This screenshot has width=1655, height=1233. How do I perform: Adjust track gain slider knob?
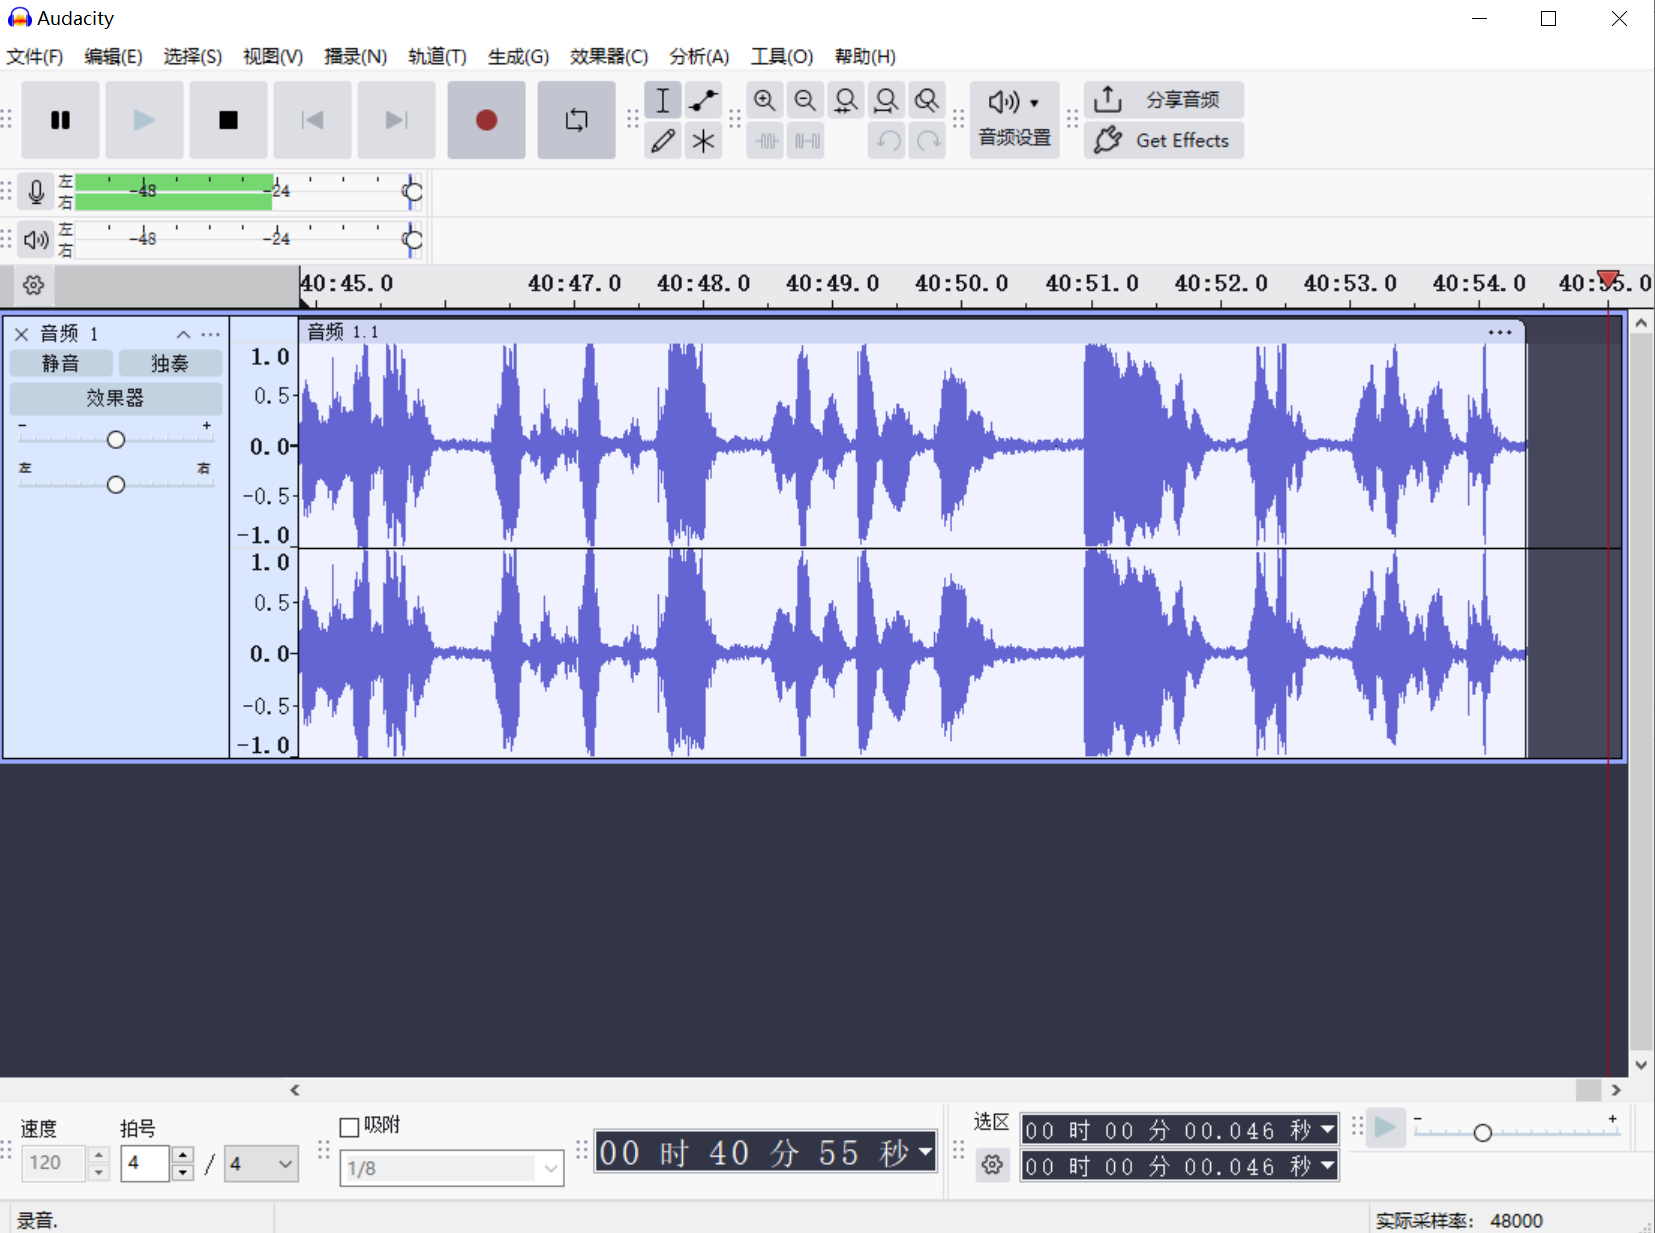(116, 440)
